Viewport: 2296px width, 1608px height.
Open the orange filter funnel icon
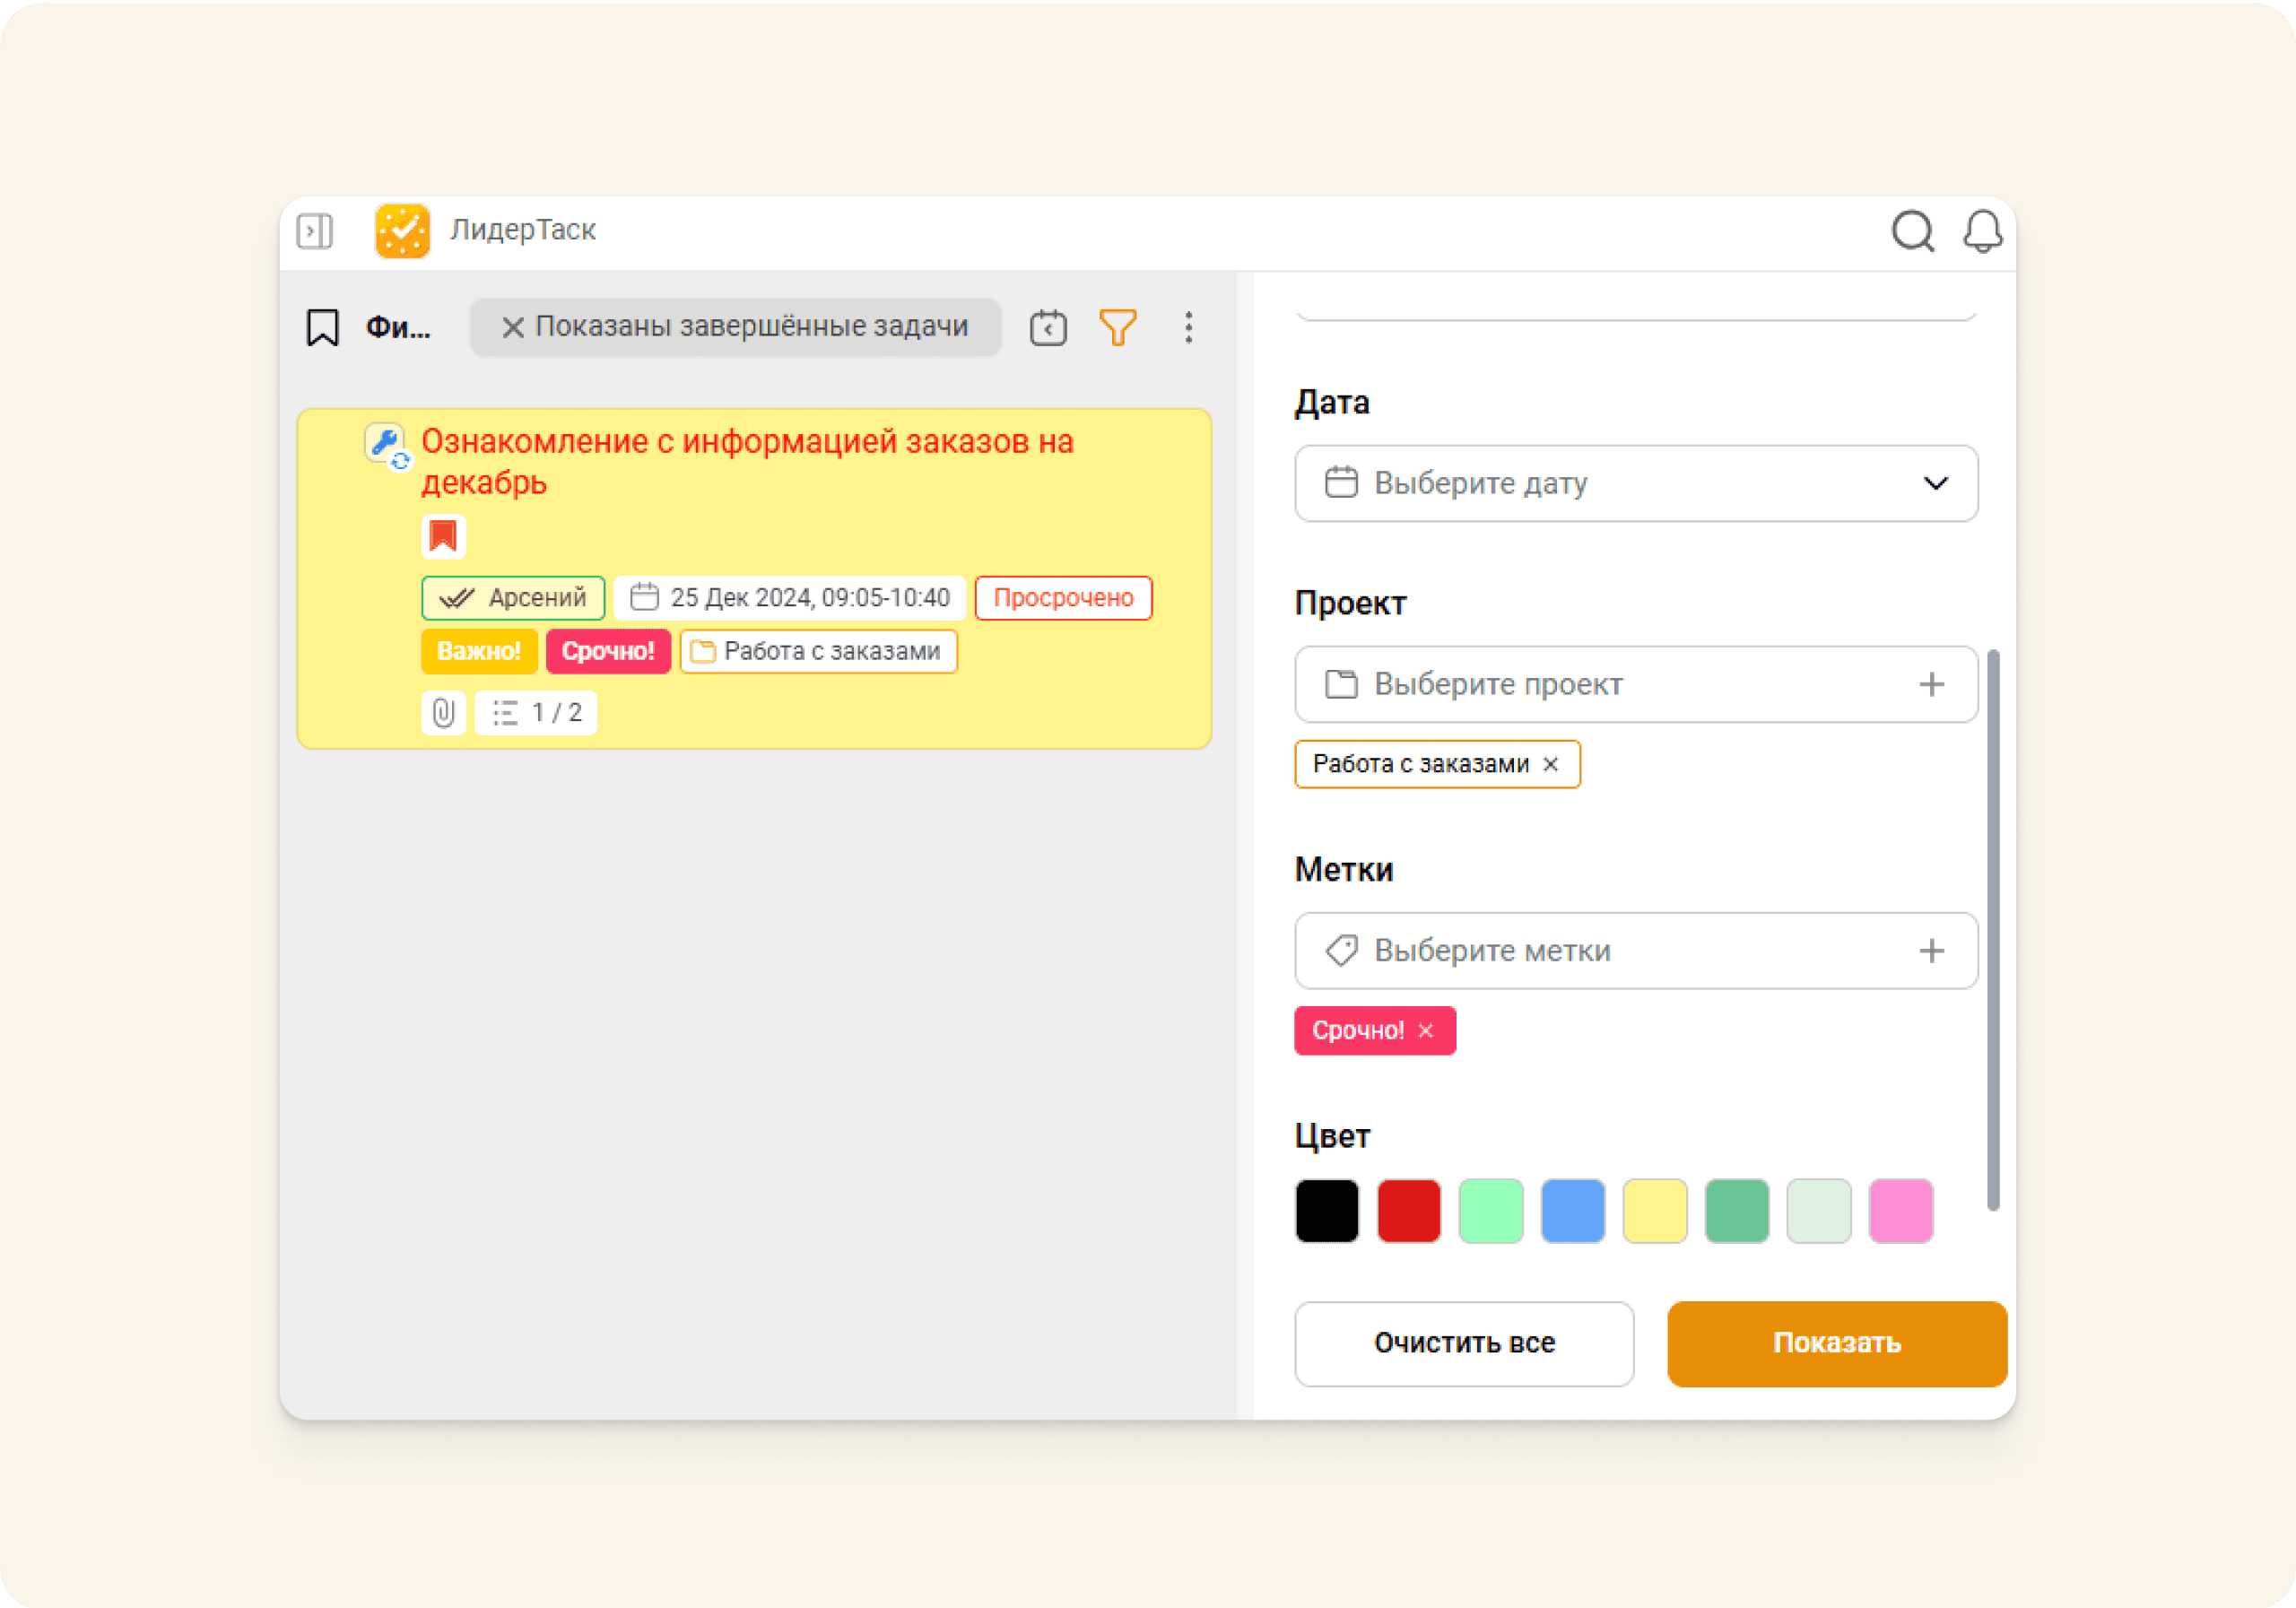(x=1117, y=327)
